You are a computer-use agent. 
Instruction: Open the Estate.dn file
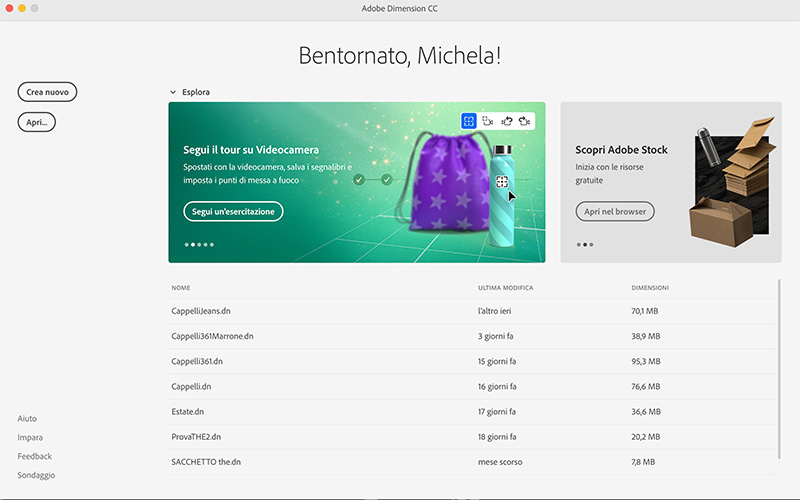point(188,411)
